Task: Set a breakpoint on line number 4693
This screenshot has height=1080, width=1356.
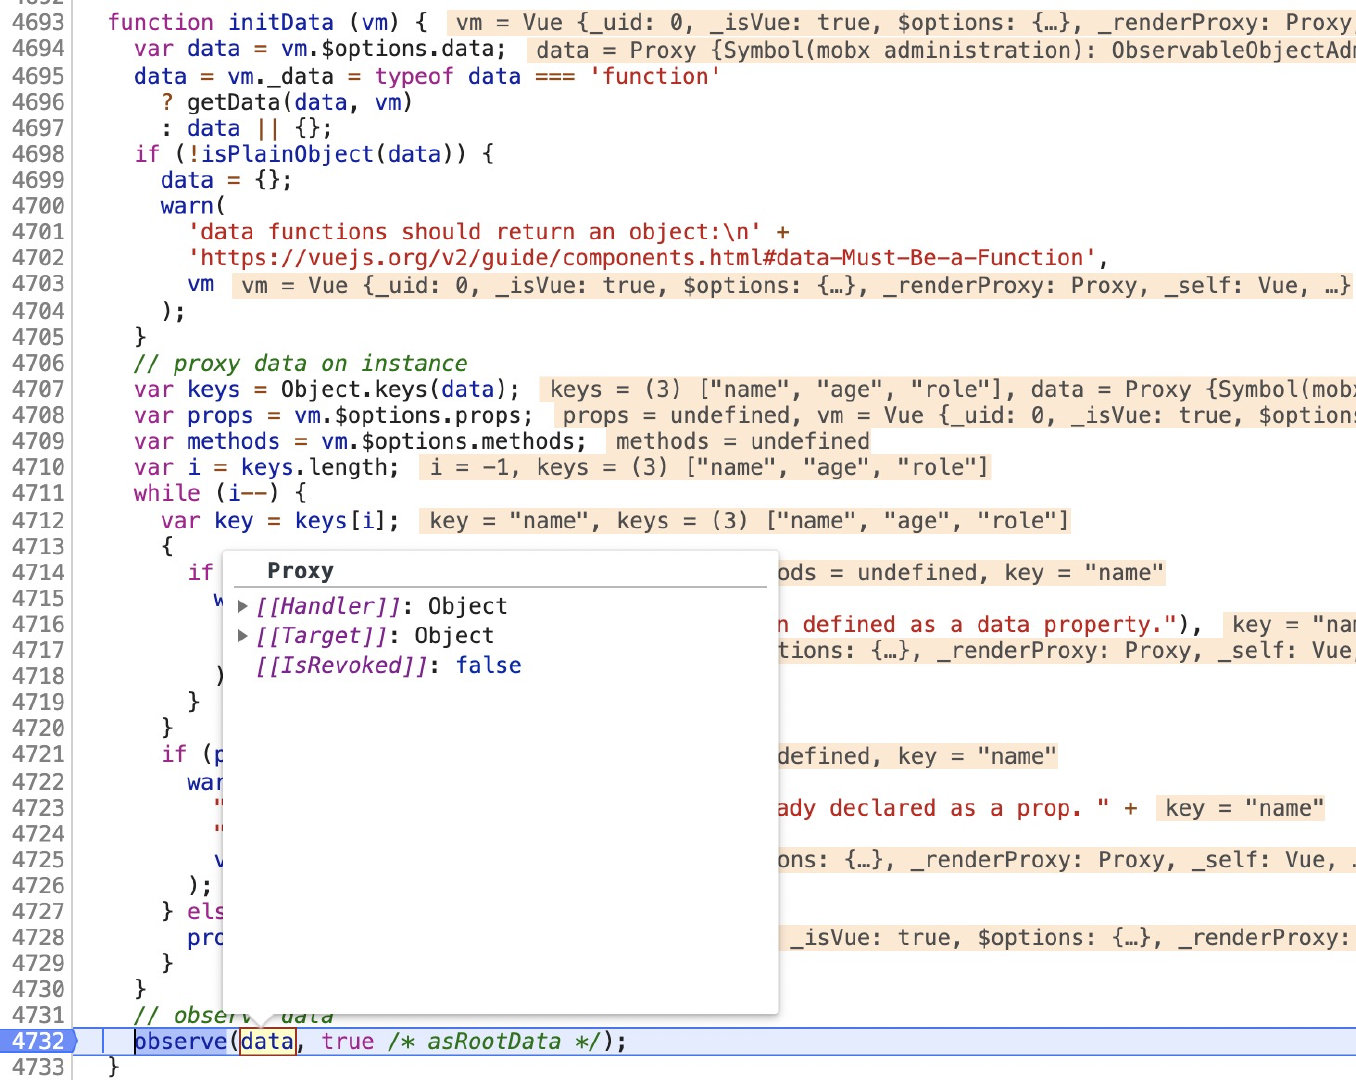Action: (x=37, y=22)
